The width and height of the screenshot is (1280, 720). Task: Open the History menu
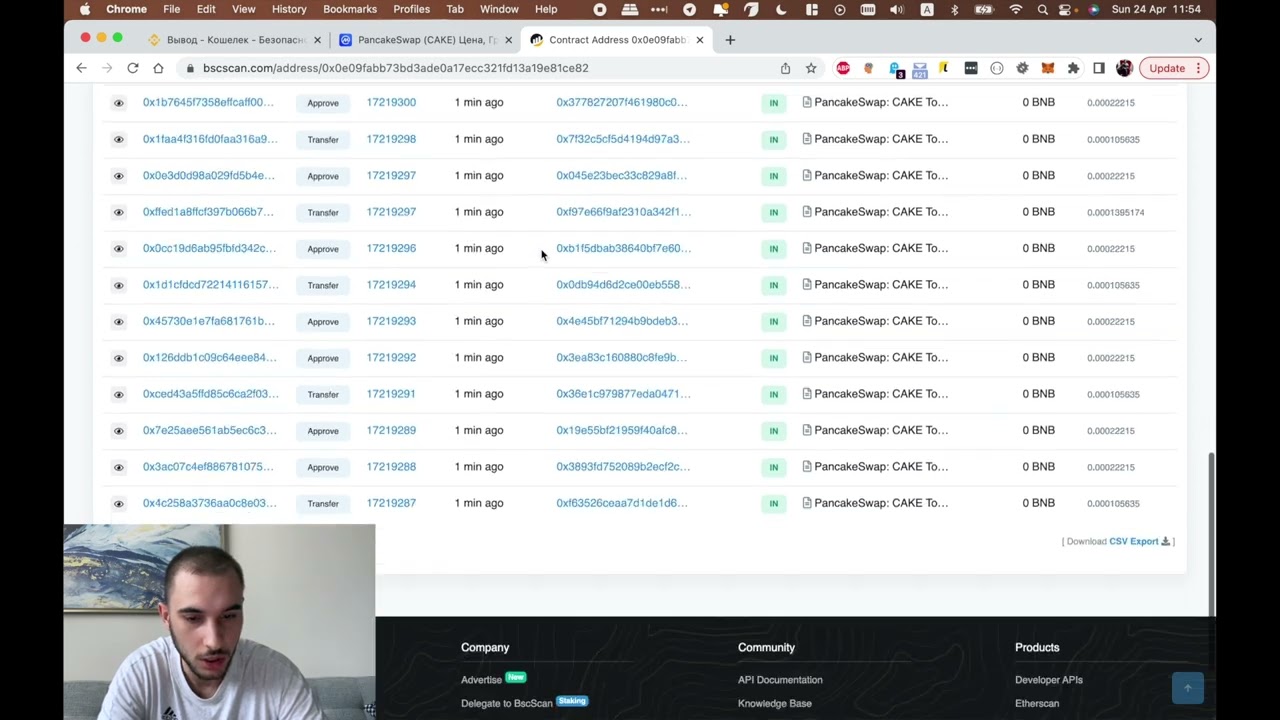click(289, 9)
